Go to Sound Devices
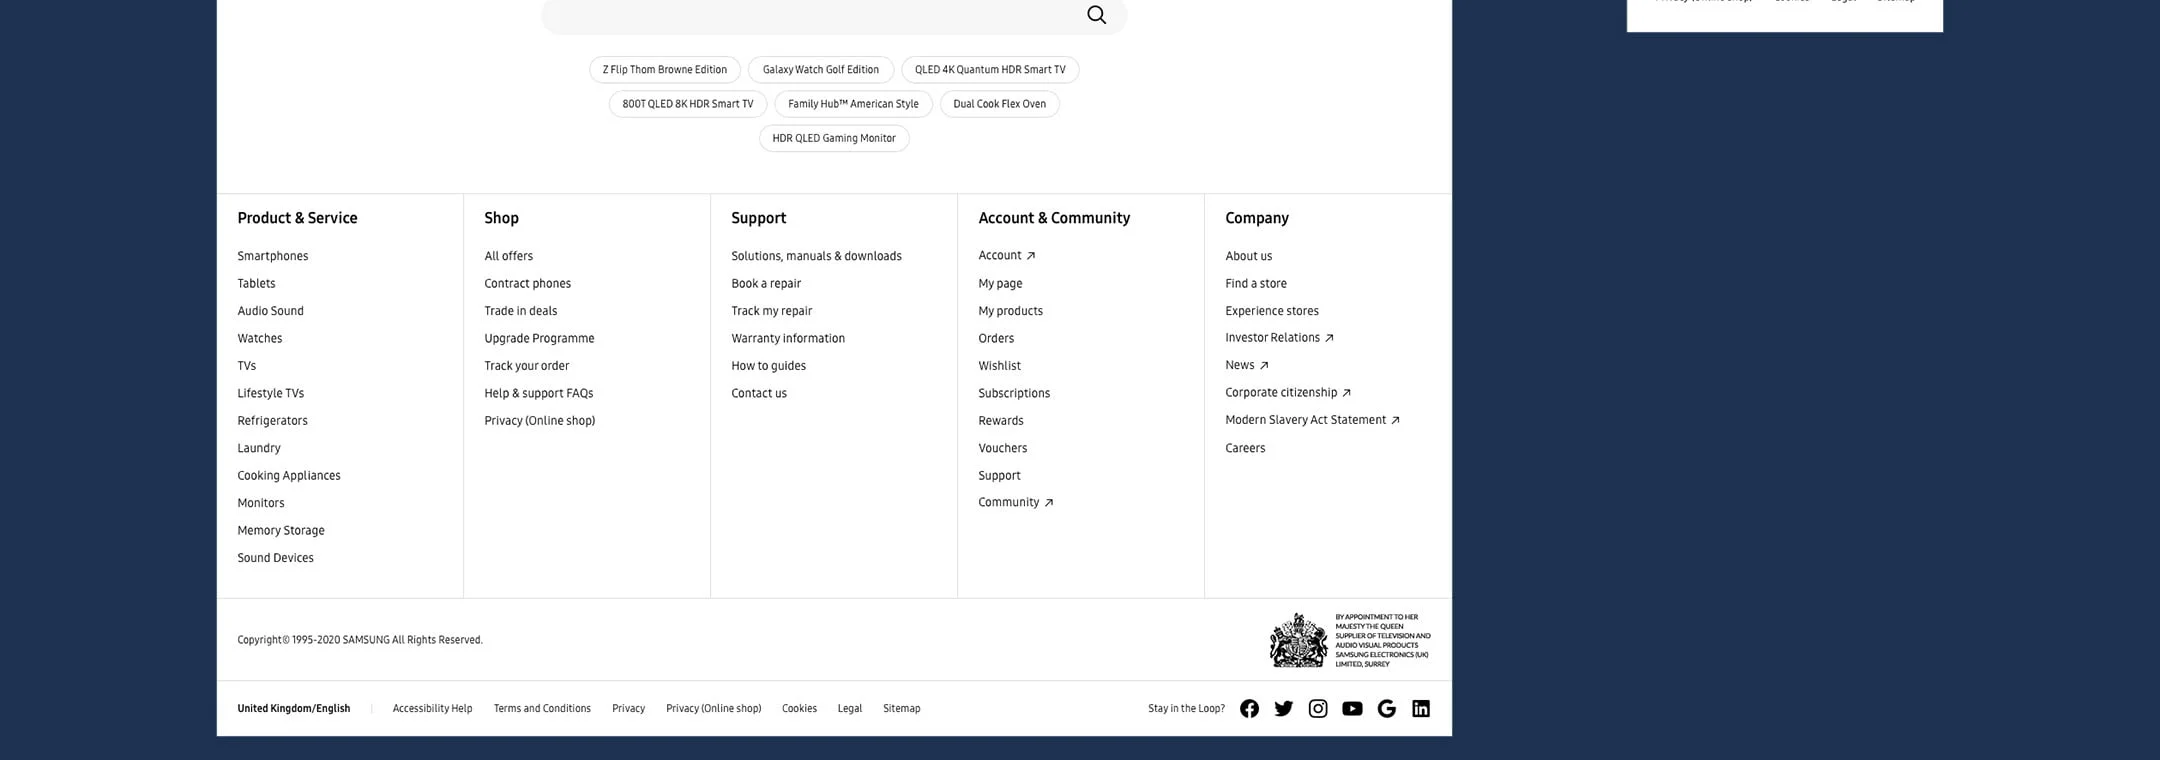Image resolution: width=2160 pixels, height=760 pixels. 275,558
